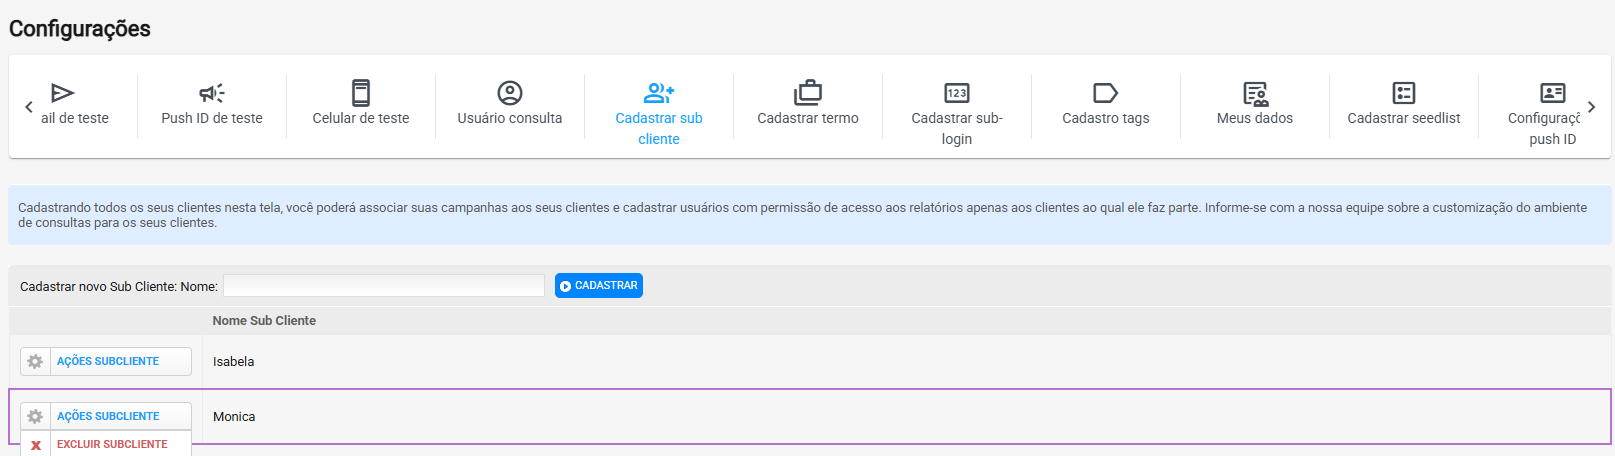Open Usuário consulta profile icon
Image resolution: width=1615 pixels, height=456 pixels.
pyautogui.click(x=510, y=93)
